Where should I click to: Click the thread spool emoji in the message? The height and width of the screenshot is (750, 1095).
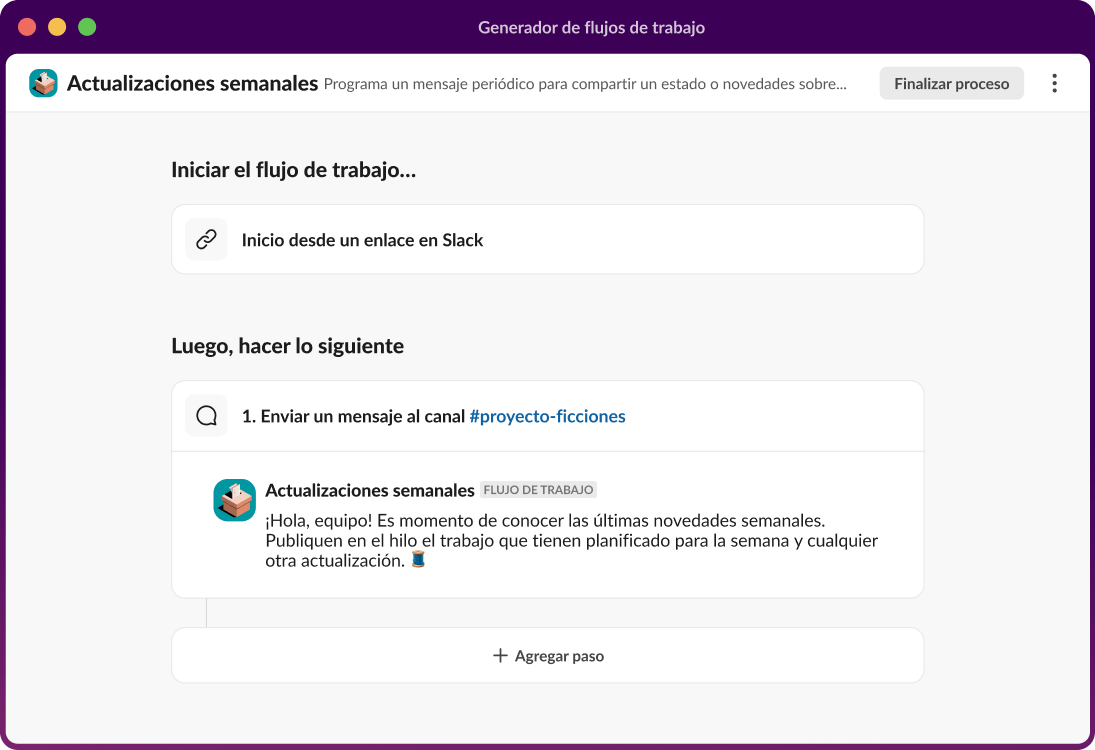click(418, 558)
